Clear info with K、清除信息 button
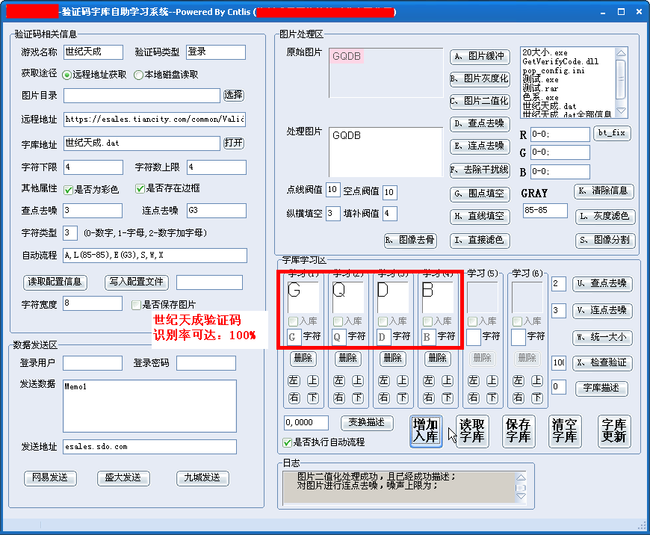This screenshot has width=650, height=535. 604,191
